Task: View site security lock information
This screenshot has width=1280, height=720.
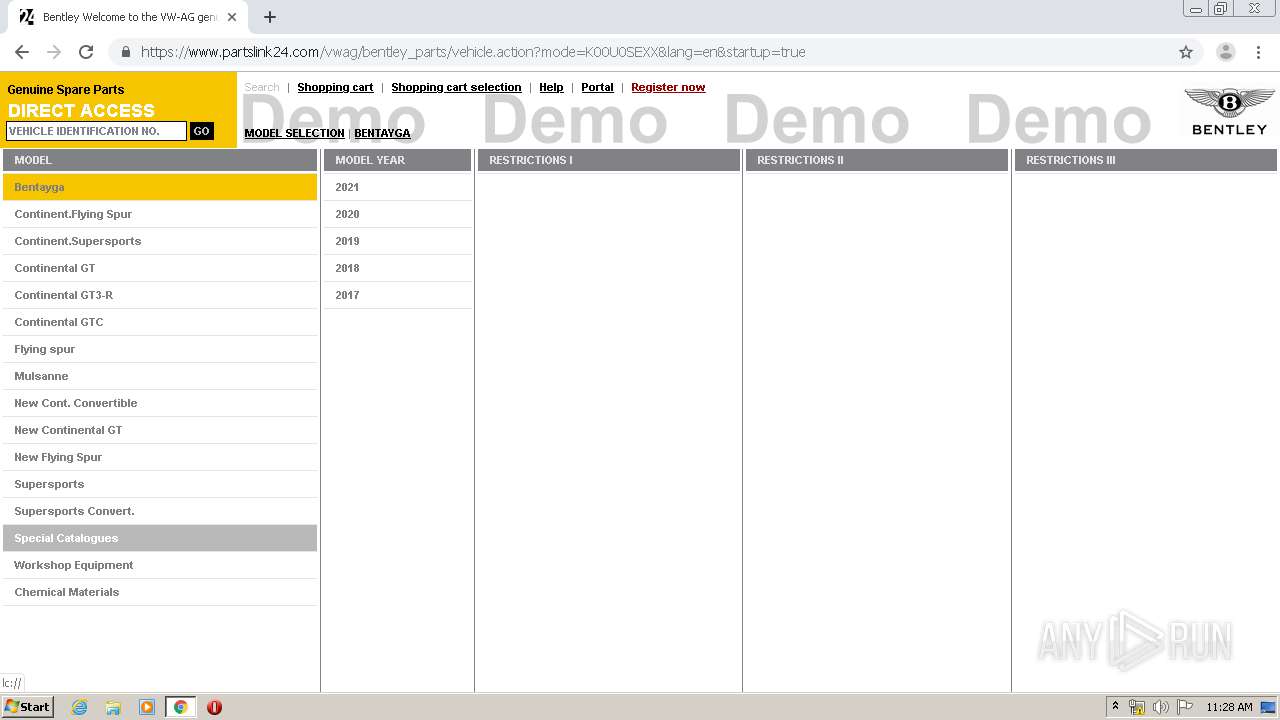Action: pyautogui.click(x=125, y=52)
